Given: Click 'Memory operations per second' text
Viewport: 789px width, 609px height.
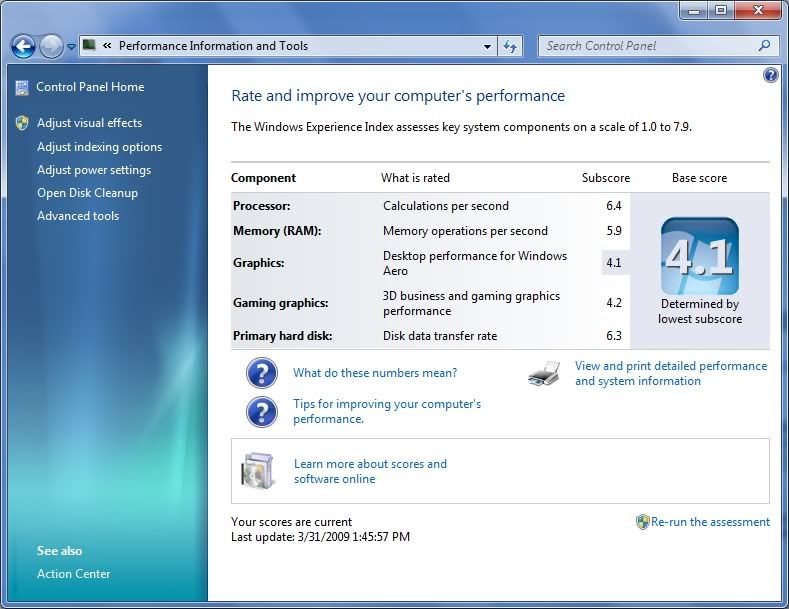Looking at the screenshot, I should [465, 231].
